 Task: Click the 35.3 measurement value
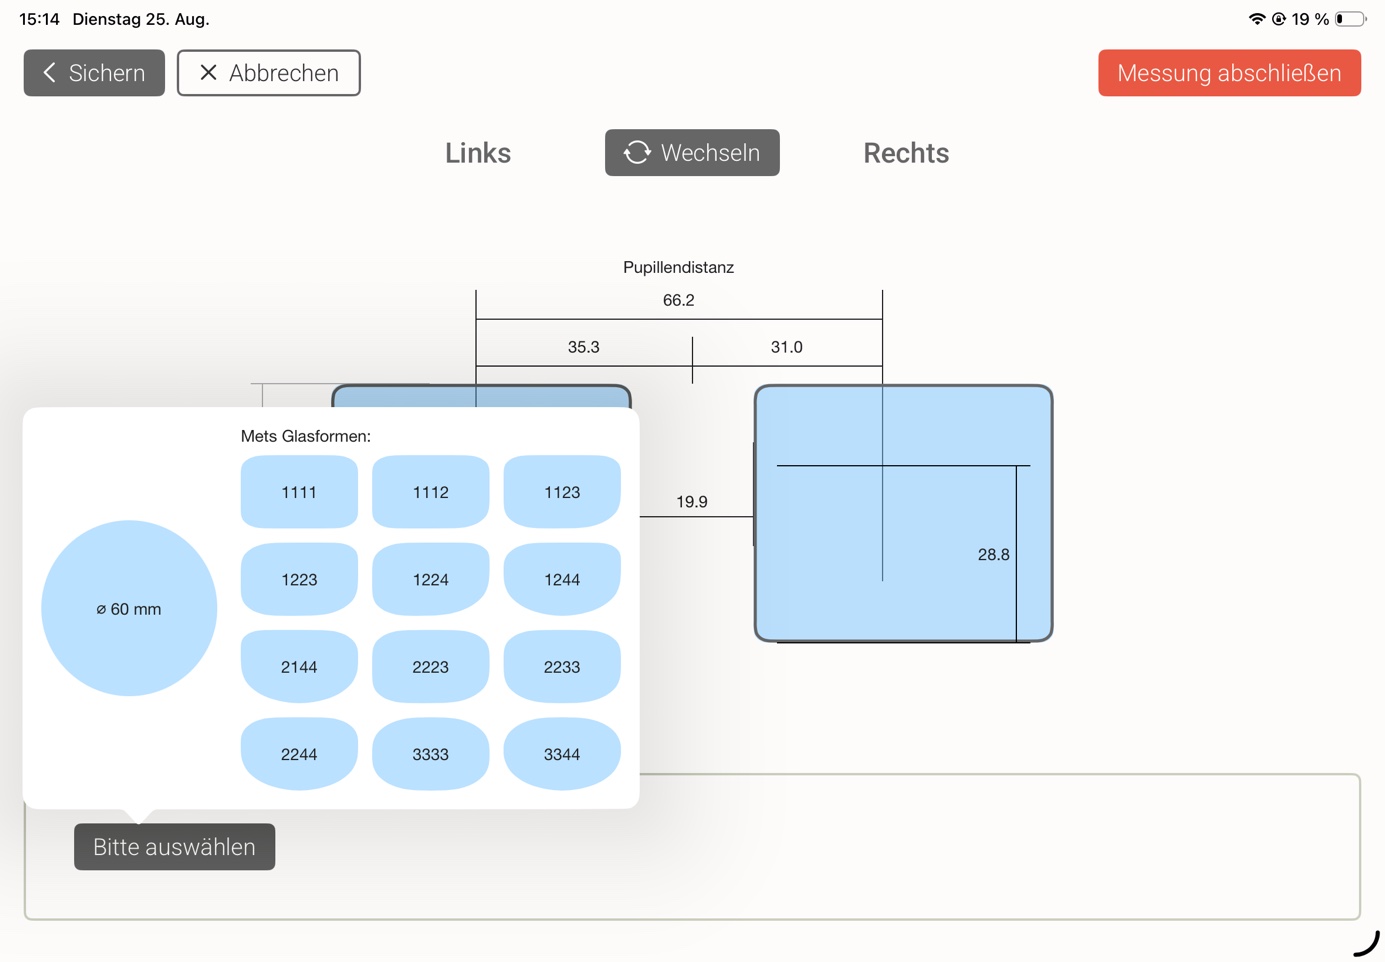[584, 347]
